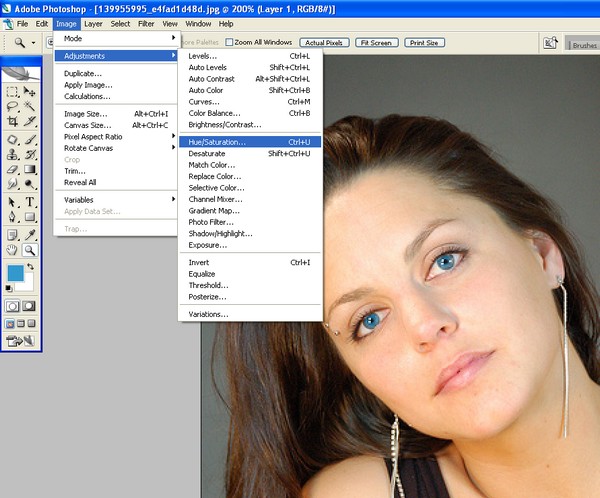The height and width of the screenshot is (498, 600).
Task: Select the Clone Stamp tool
Action: click(12, 154)
